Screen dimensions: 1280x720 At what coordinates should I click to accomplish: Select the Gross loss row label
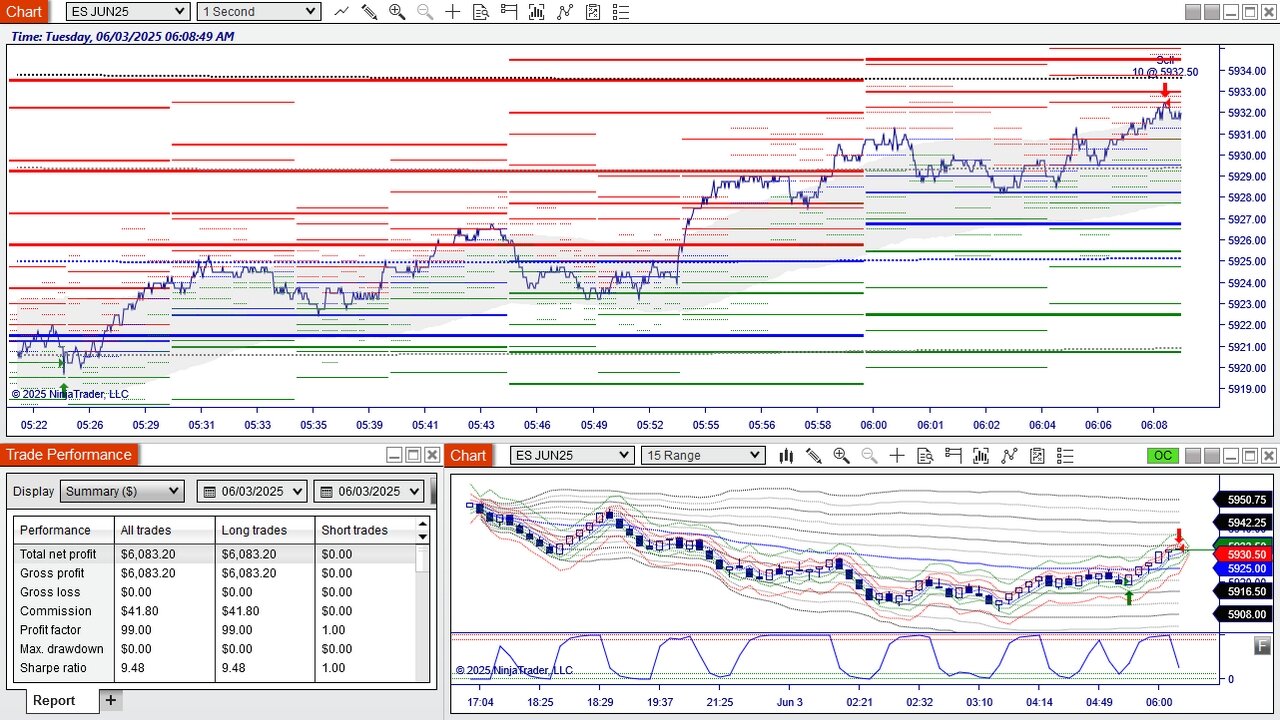coord(49,592)
